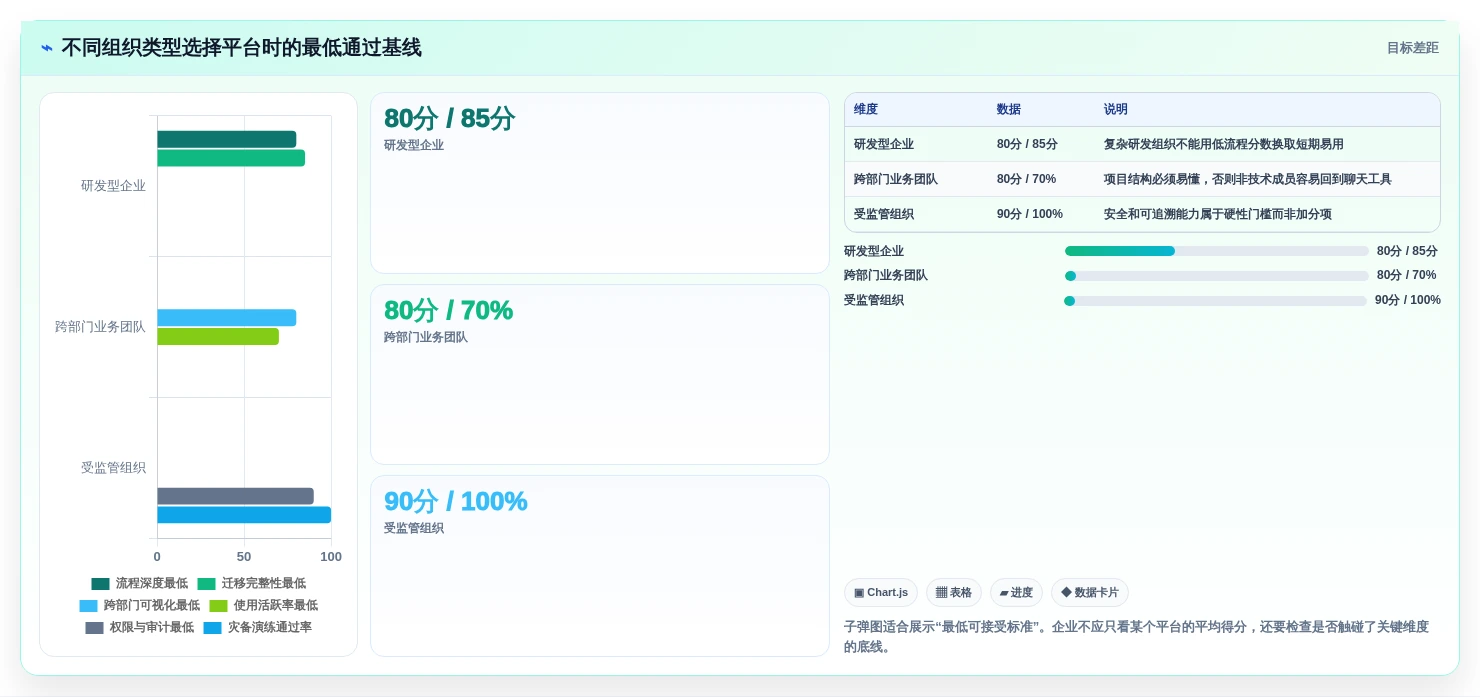
Task: Toggle 权限与审计最低 legend swatch
Action: point(94,628)
